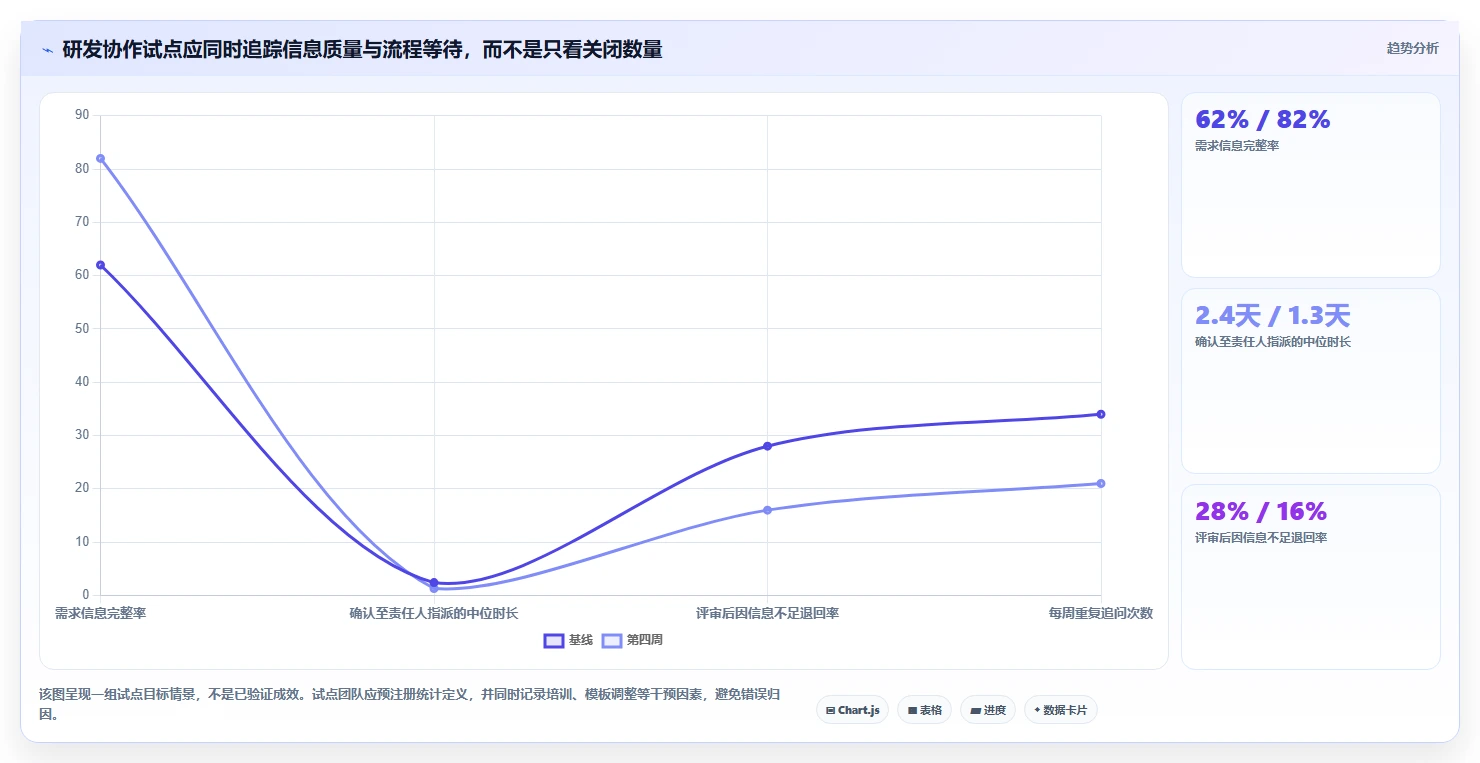Click y-axis tick label 50
This screenshot has height=763, width=1480.
tap(82, 328)
